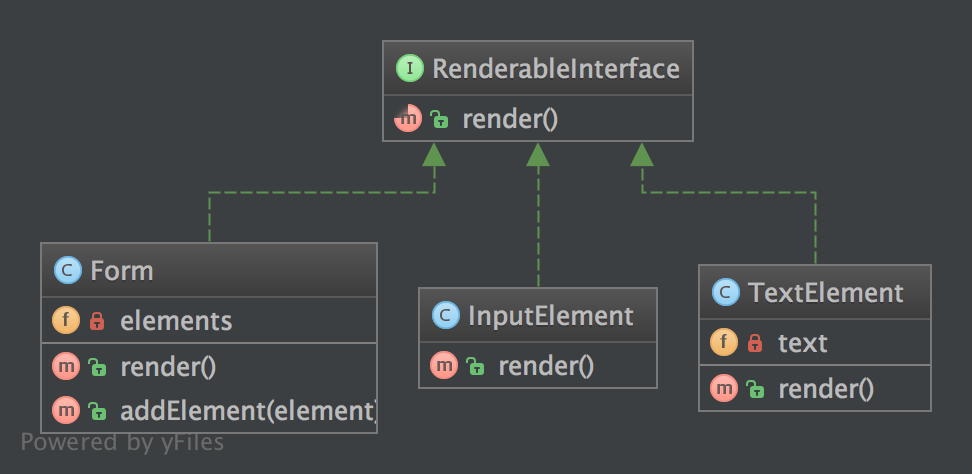Click the class icon beside InputElement
972x474 pixels.
446,316
